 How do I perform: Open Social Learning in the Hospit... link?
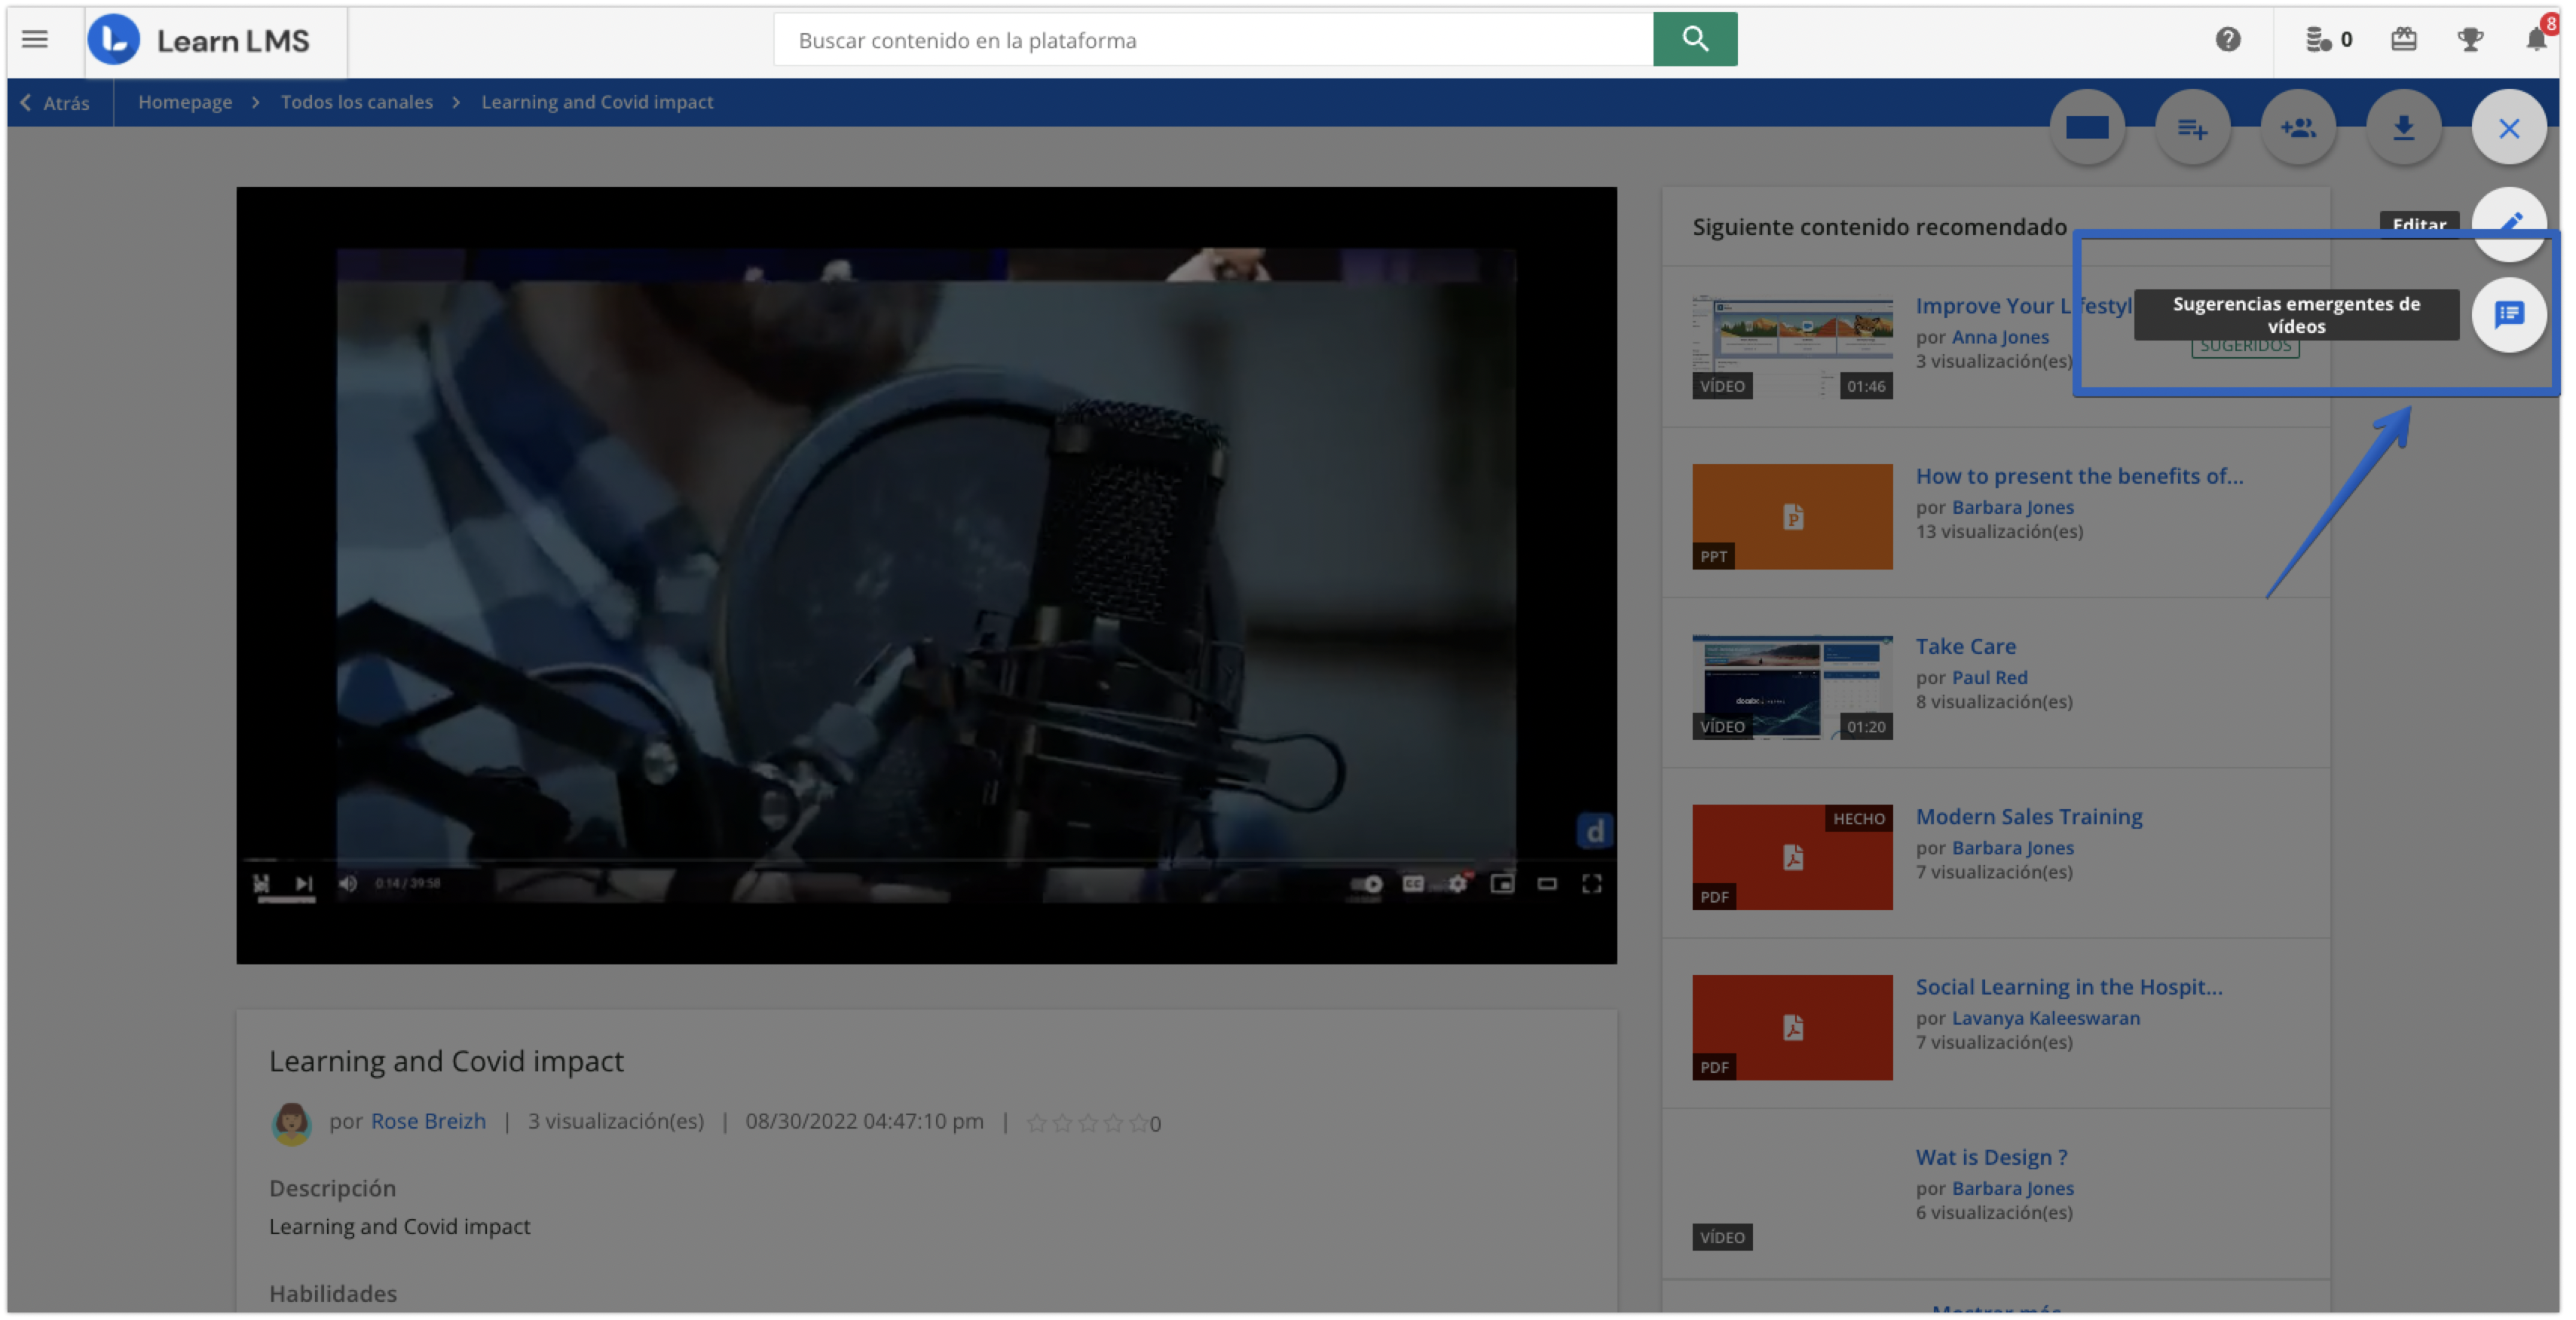coord(2069,986)
